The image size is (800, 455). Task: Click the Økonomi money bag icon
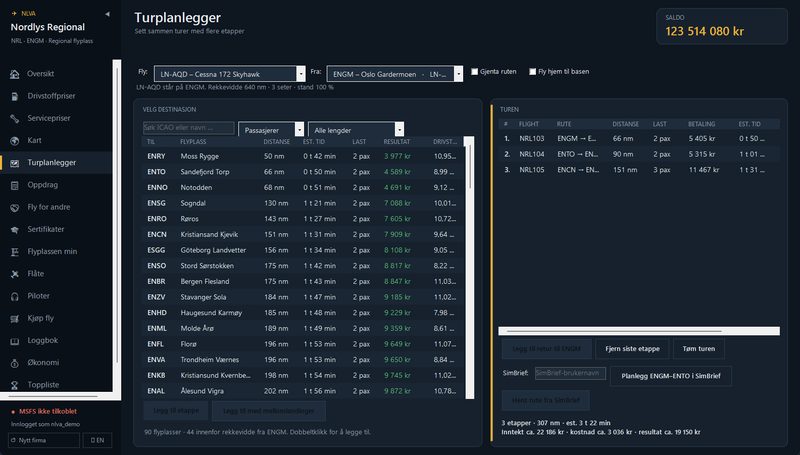click(x=15, y=363)
